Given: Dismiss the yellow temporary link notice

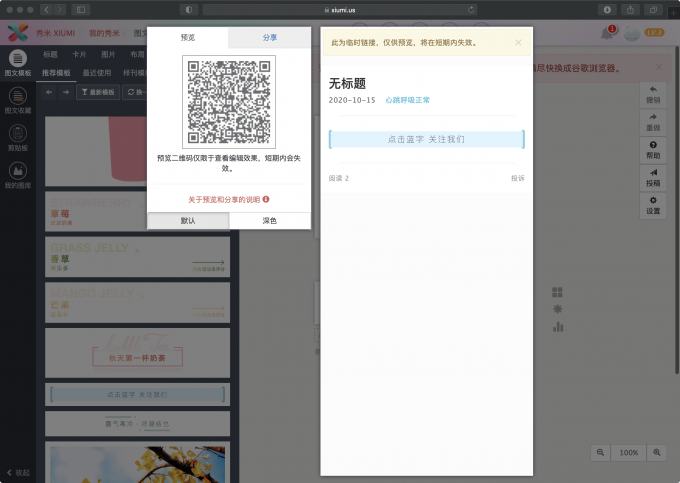Looking at the screenshot, I should 518,43.
